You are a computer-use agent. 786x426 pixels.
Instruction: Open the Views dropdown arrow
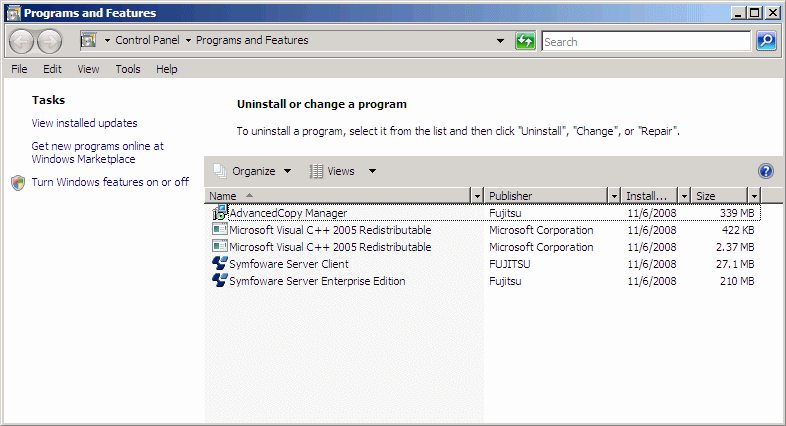[372, 171]
